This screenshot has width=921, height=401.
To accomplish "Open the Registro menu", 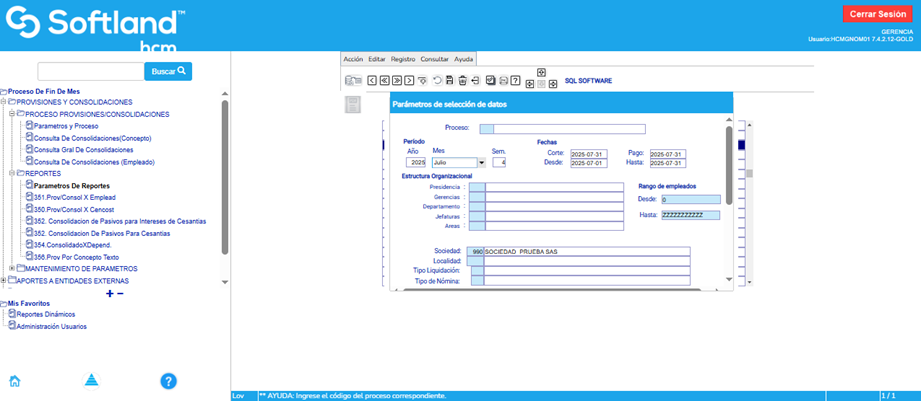I will coord(402,59).
